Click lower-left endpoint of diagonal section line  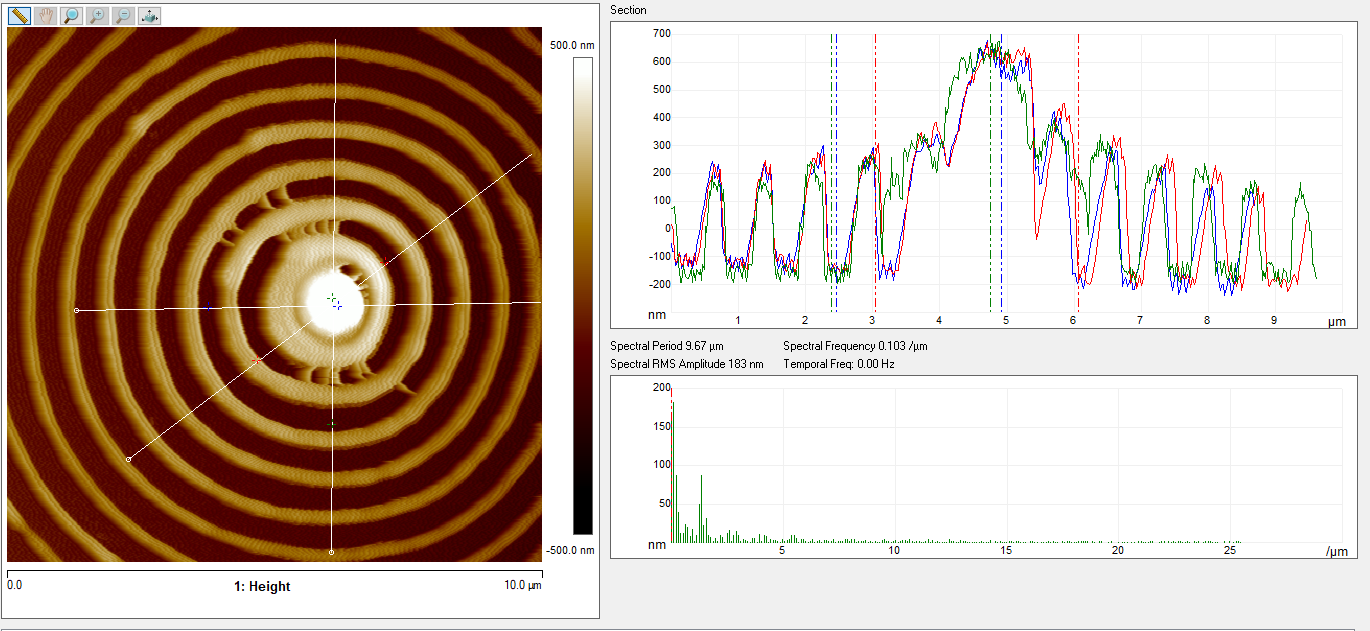(128, 459)
